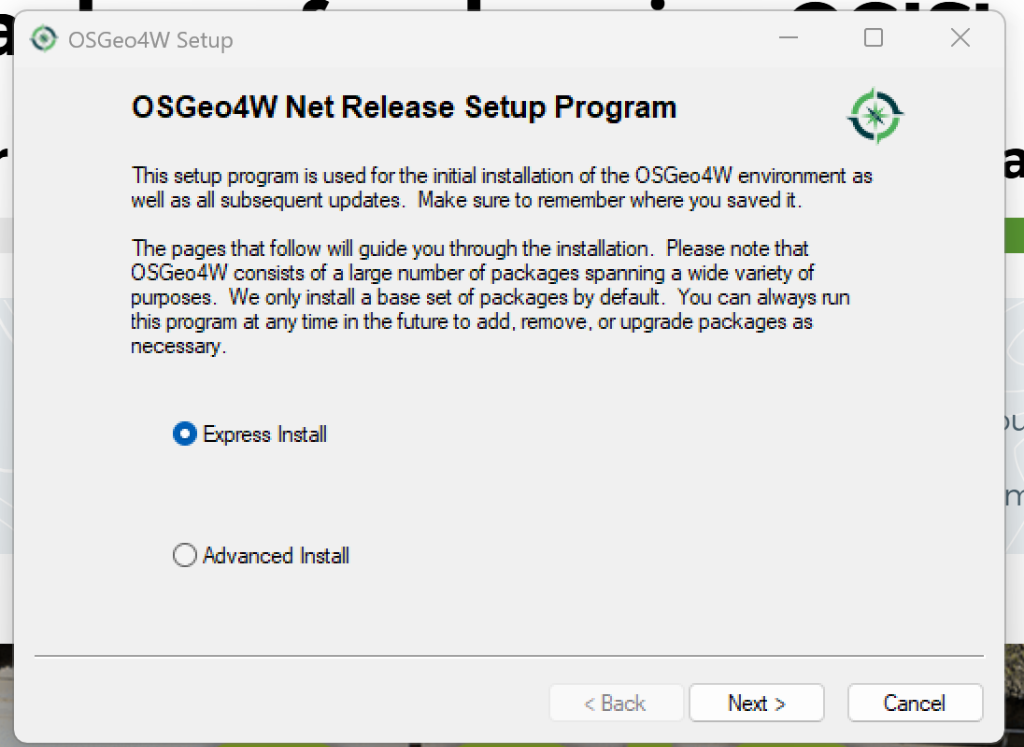Image resolution: width=1024 pixels, height=747 pixels.
Task: Enable Advanced Install by clicking its circle
Action: click(184, 555)
